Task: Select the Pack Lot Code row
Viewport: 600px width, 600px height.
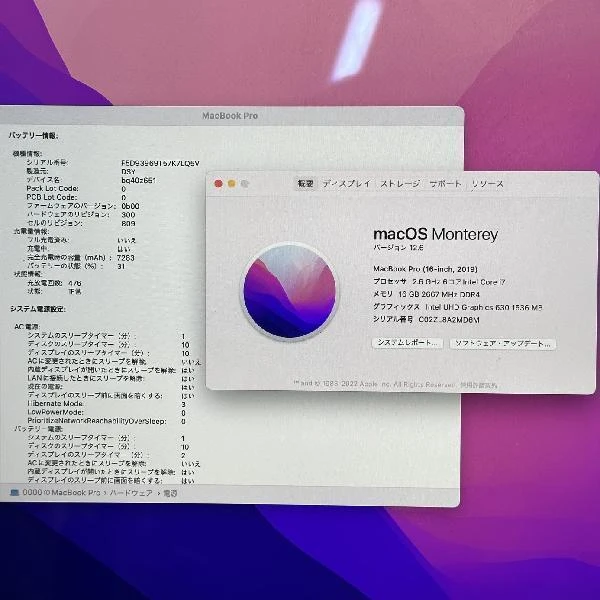Action: (x=76, y=189)
